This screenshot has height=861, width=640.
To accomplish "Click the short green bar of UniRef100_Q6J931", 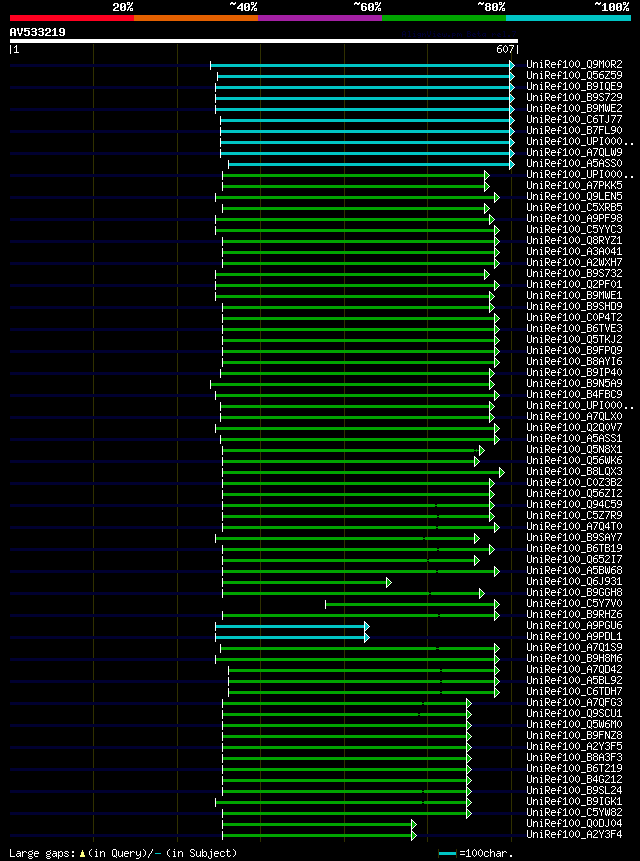I will coord(307,582).
